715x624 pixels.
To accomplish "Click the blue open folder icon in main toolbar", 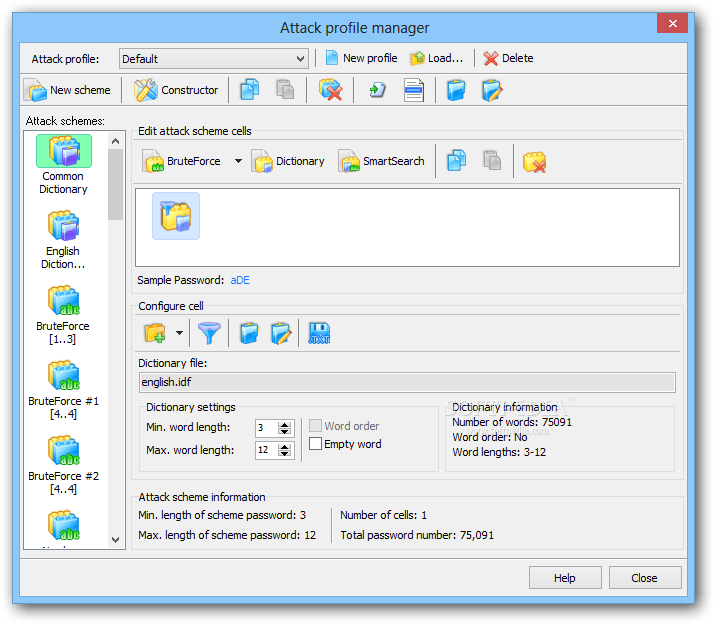I will click(456, 89).
